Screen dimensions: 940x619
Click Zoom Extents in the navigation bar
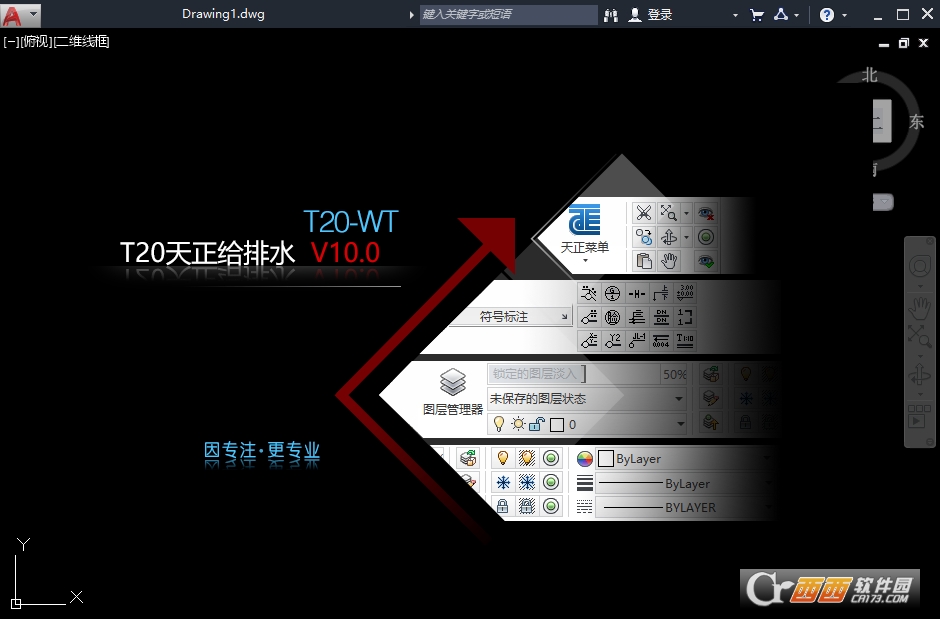click(920, 336)
